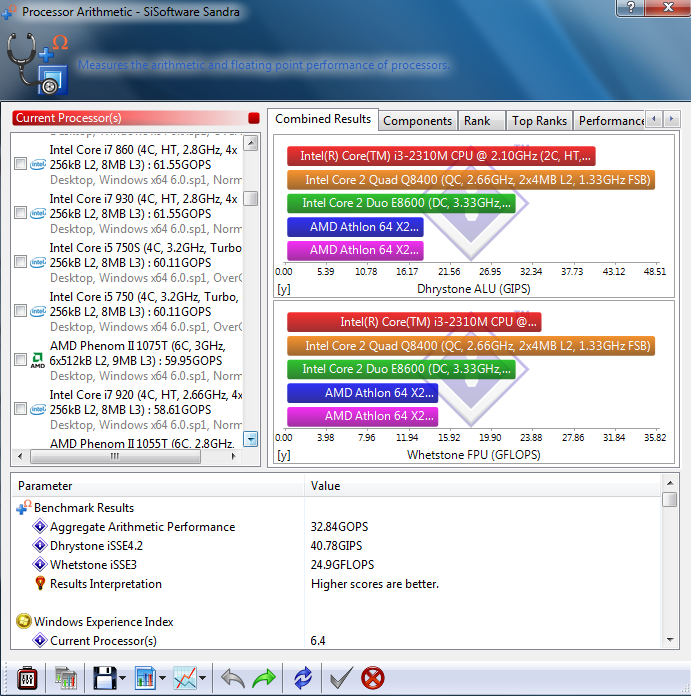Click the stethoscope module icon in header
The height and width of the screenshot is (696, 691).
click(x=38, y=63)
